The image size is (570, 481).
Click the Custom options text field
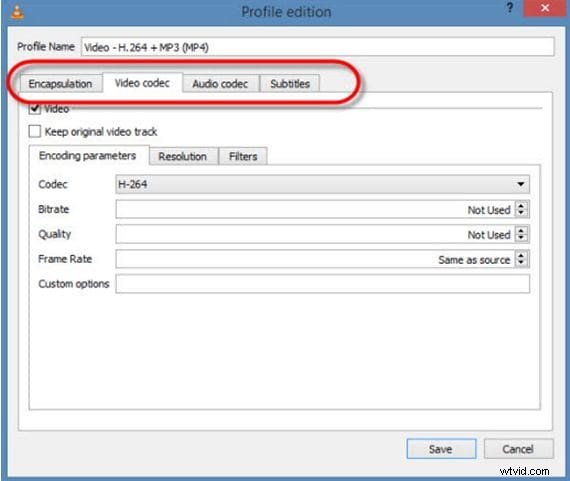click(322, 284)
